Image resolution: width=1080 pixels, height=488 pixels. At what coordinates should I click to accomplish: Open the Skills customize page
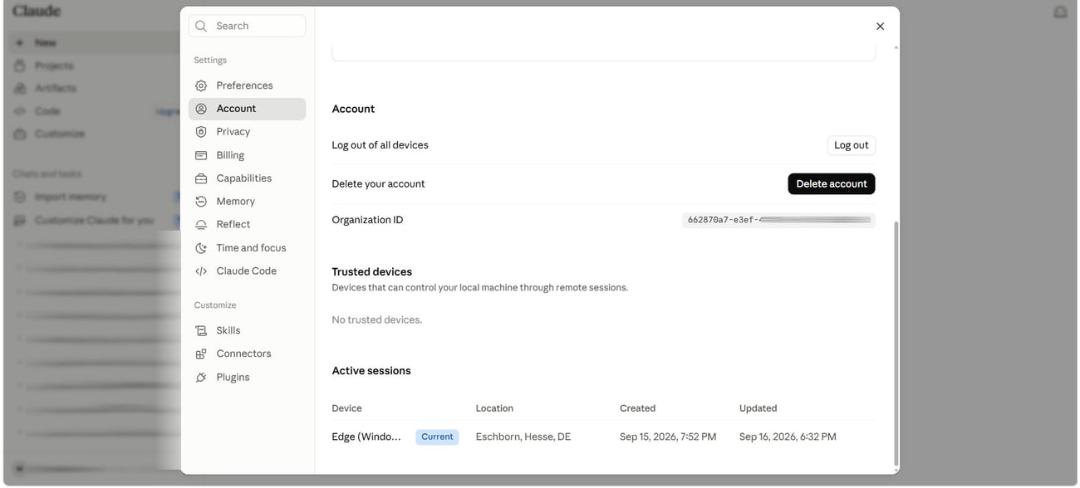point(247,331)
